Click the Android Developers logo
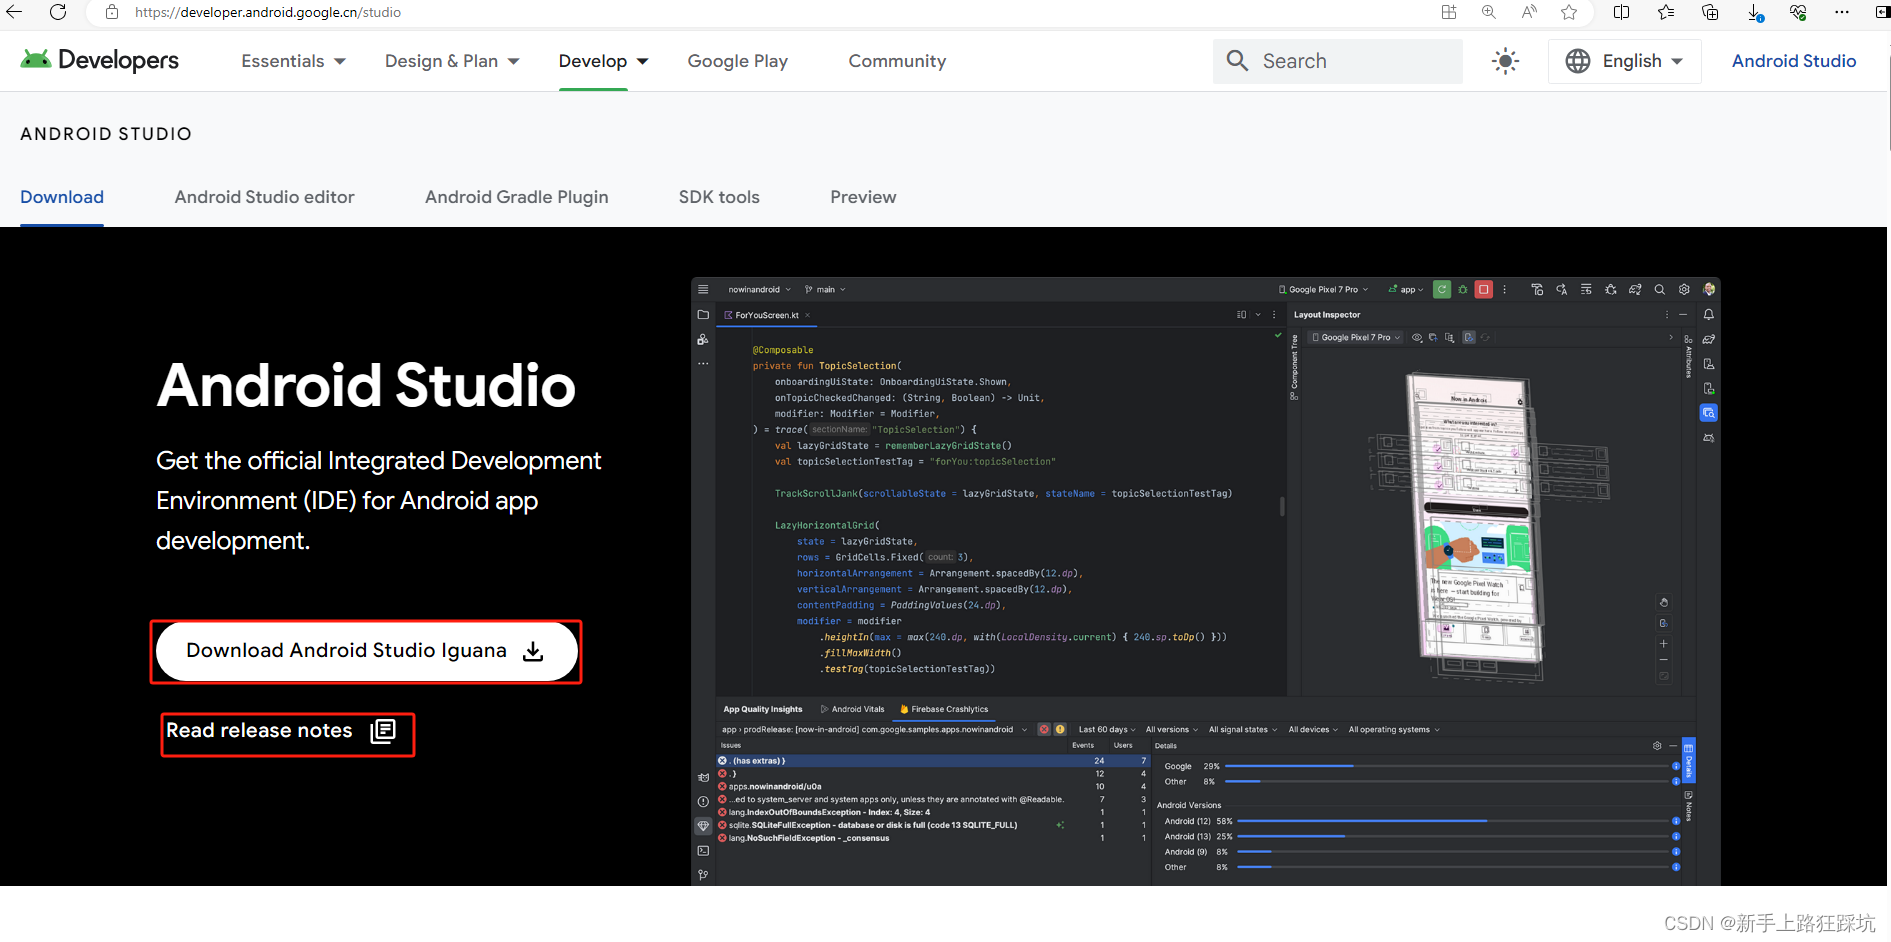The width and height of the screenshot is (1891, 942). coord(99,60)
